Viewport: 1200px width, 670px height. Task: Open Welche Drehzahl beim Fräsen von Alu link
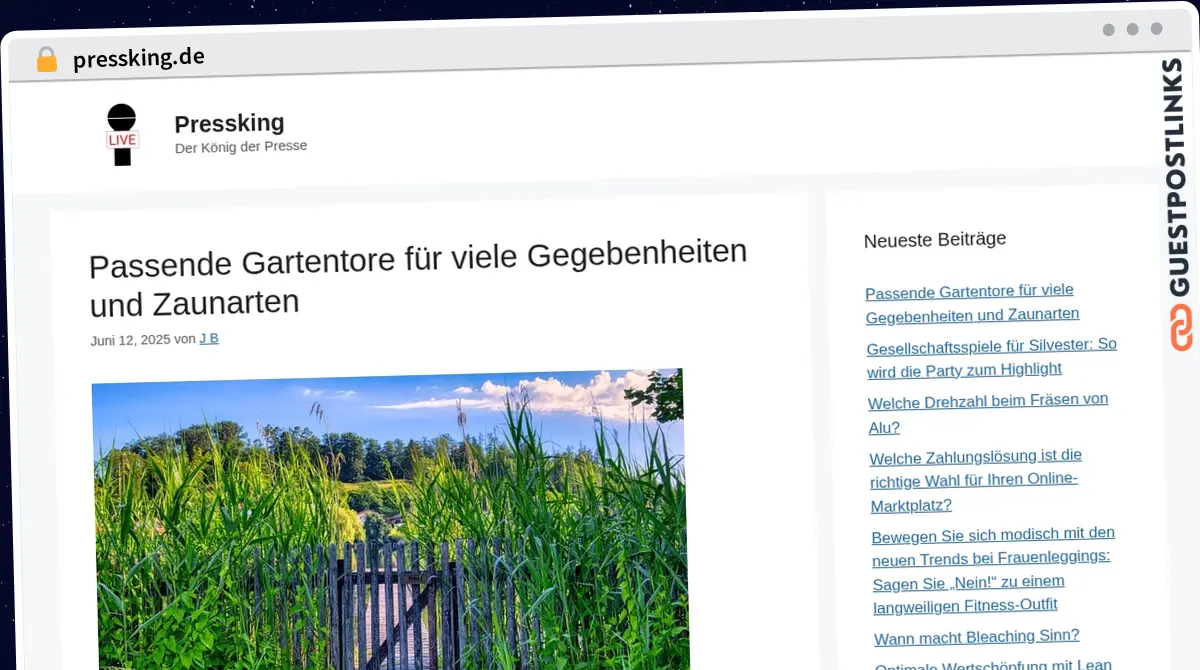pyautogui.click(x=988, y=413)
